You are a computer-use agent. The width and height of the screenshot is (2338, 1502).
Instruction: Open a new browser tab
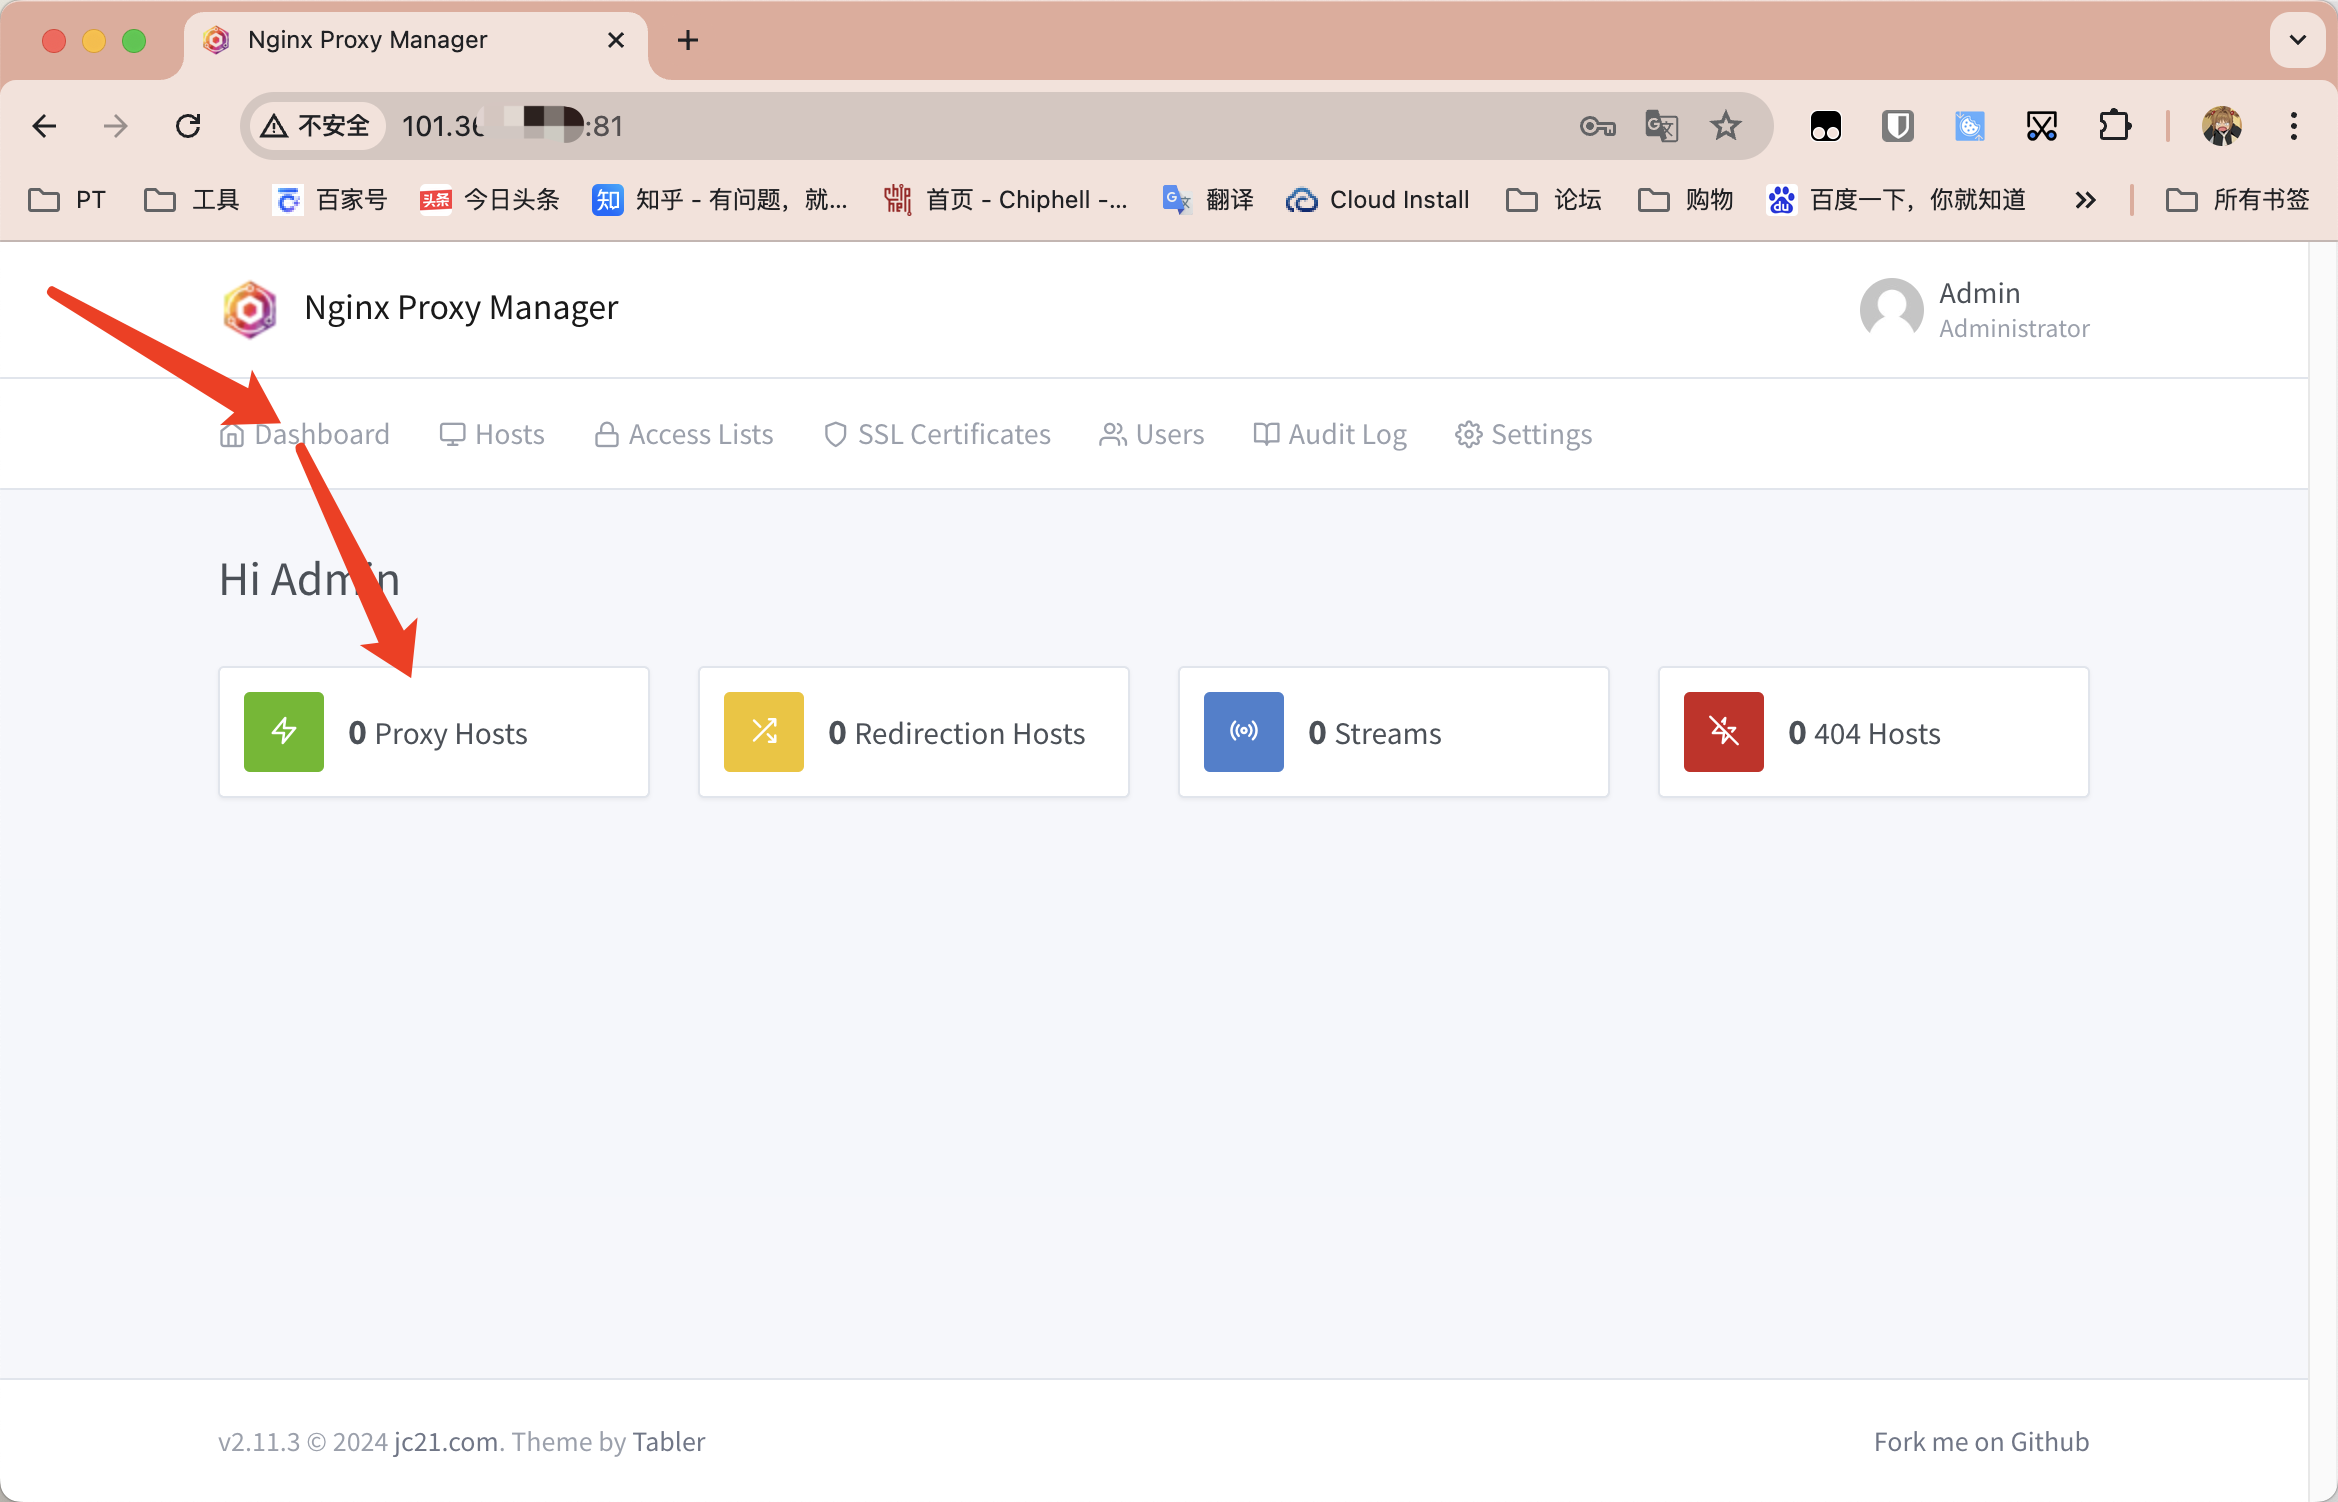click(x=688, y=40)
